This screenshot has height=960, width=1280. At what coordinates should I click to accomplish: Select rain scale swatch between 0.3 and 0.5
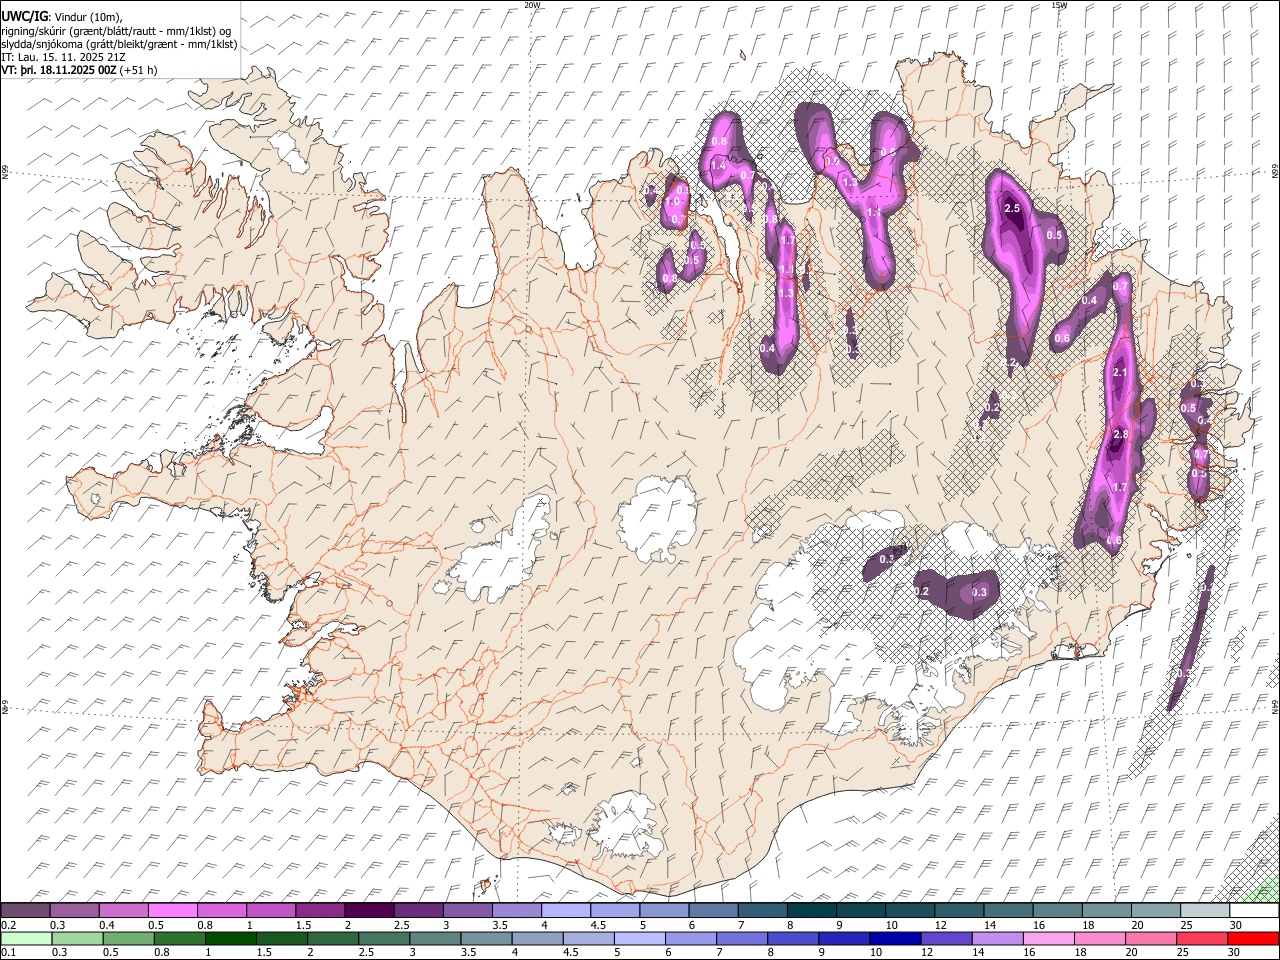(77, 938)
